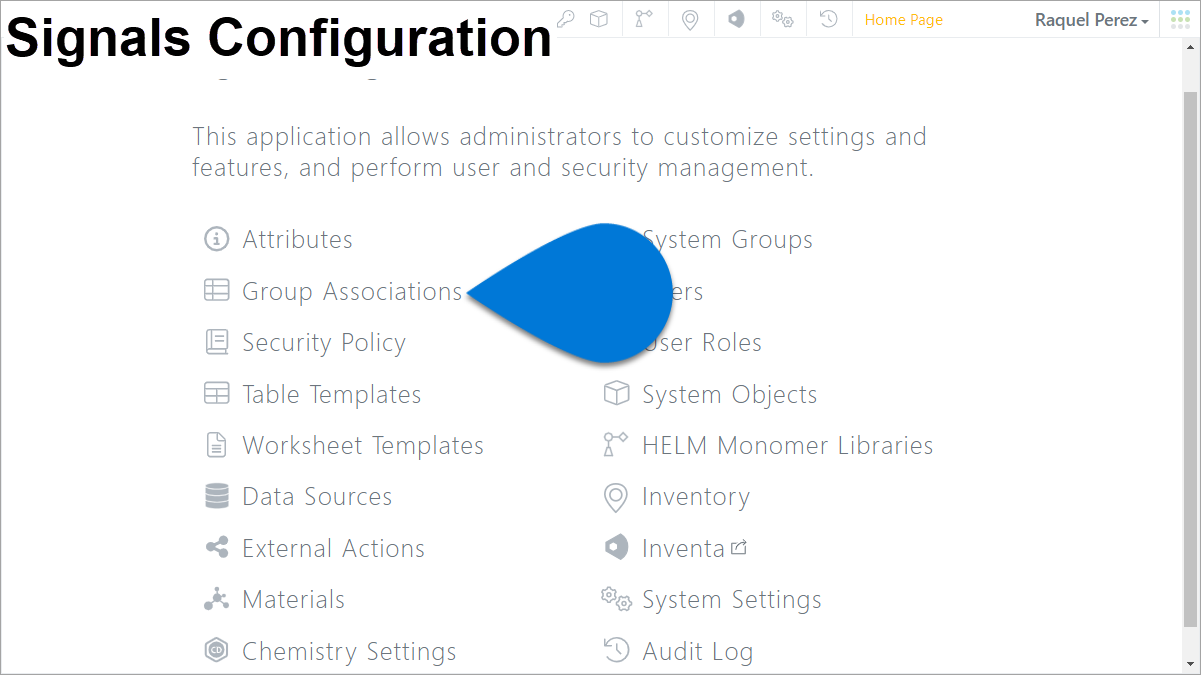Click the document icon beside Worksheet Templates
Screen dimensions: 1201x675
coord(216,445)
